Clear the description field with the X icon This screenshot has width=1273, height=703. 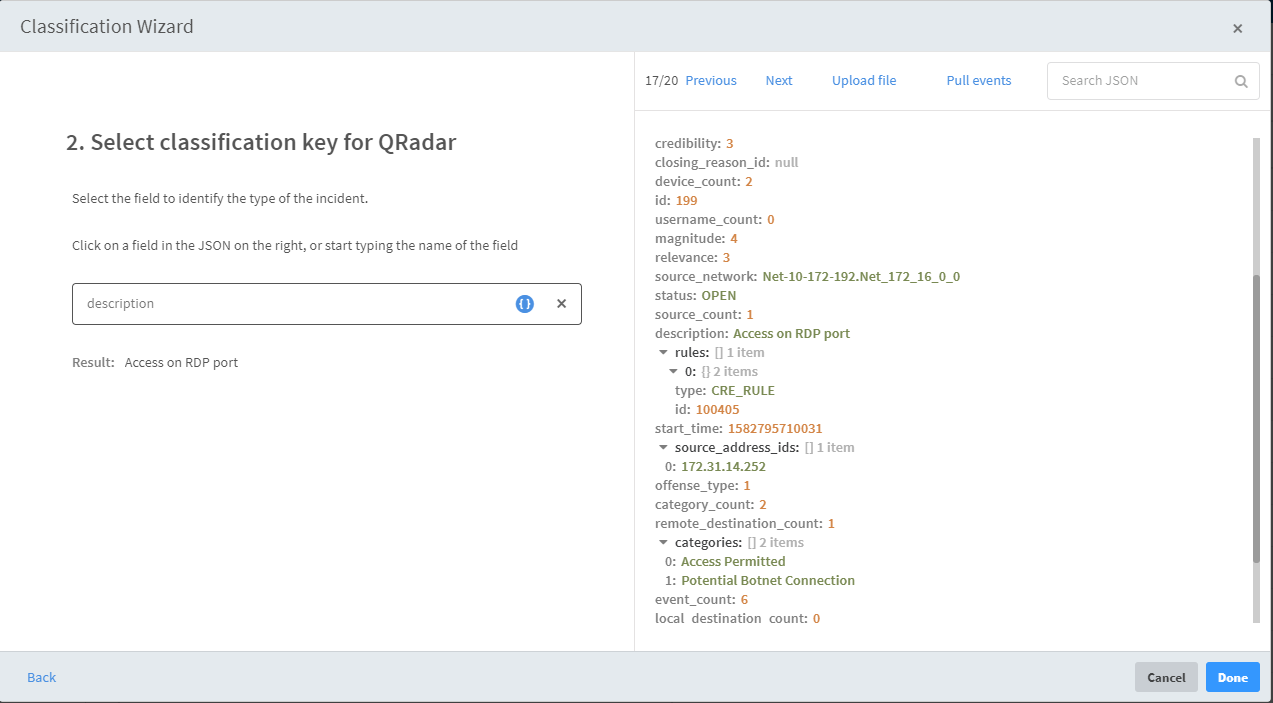point(561,303)
